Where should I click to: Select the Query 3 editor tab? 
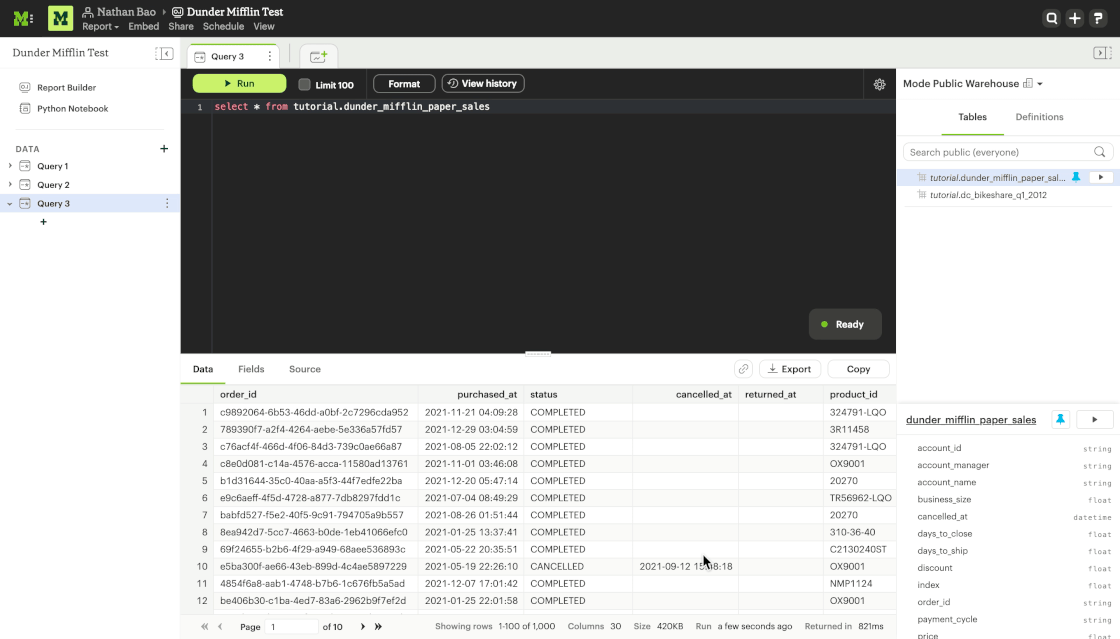click(226, 56)
